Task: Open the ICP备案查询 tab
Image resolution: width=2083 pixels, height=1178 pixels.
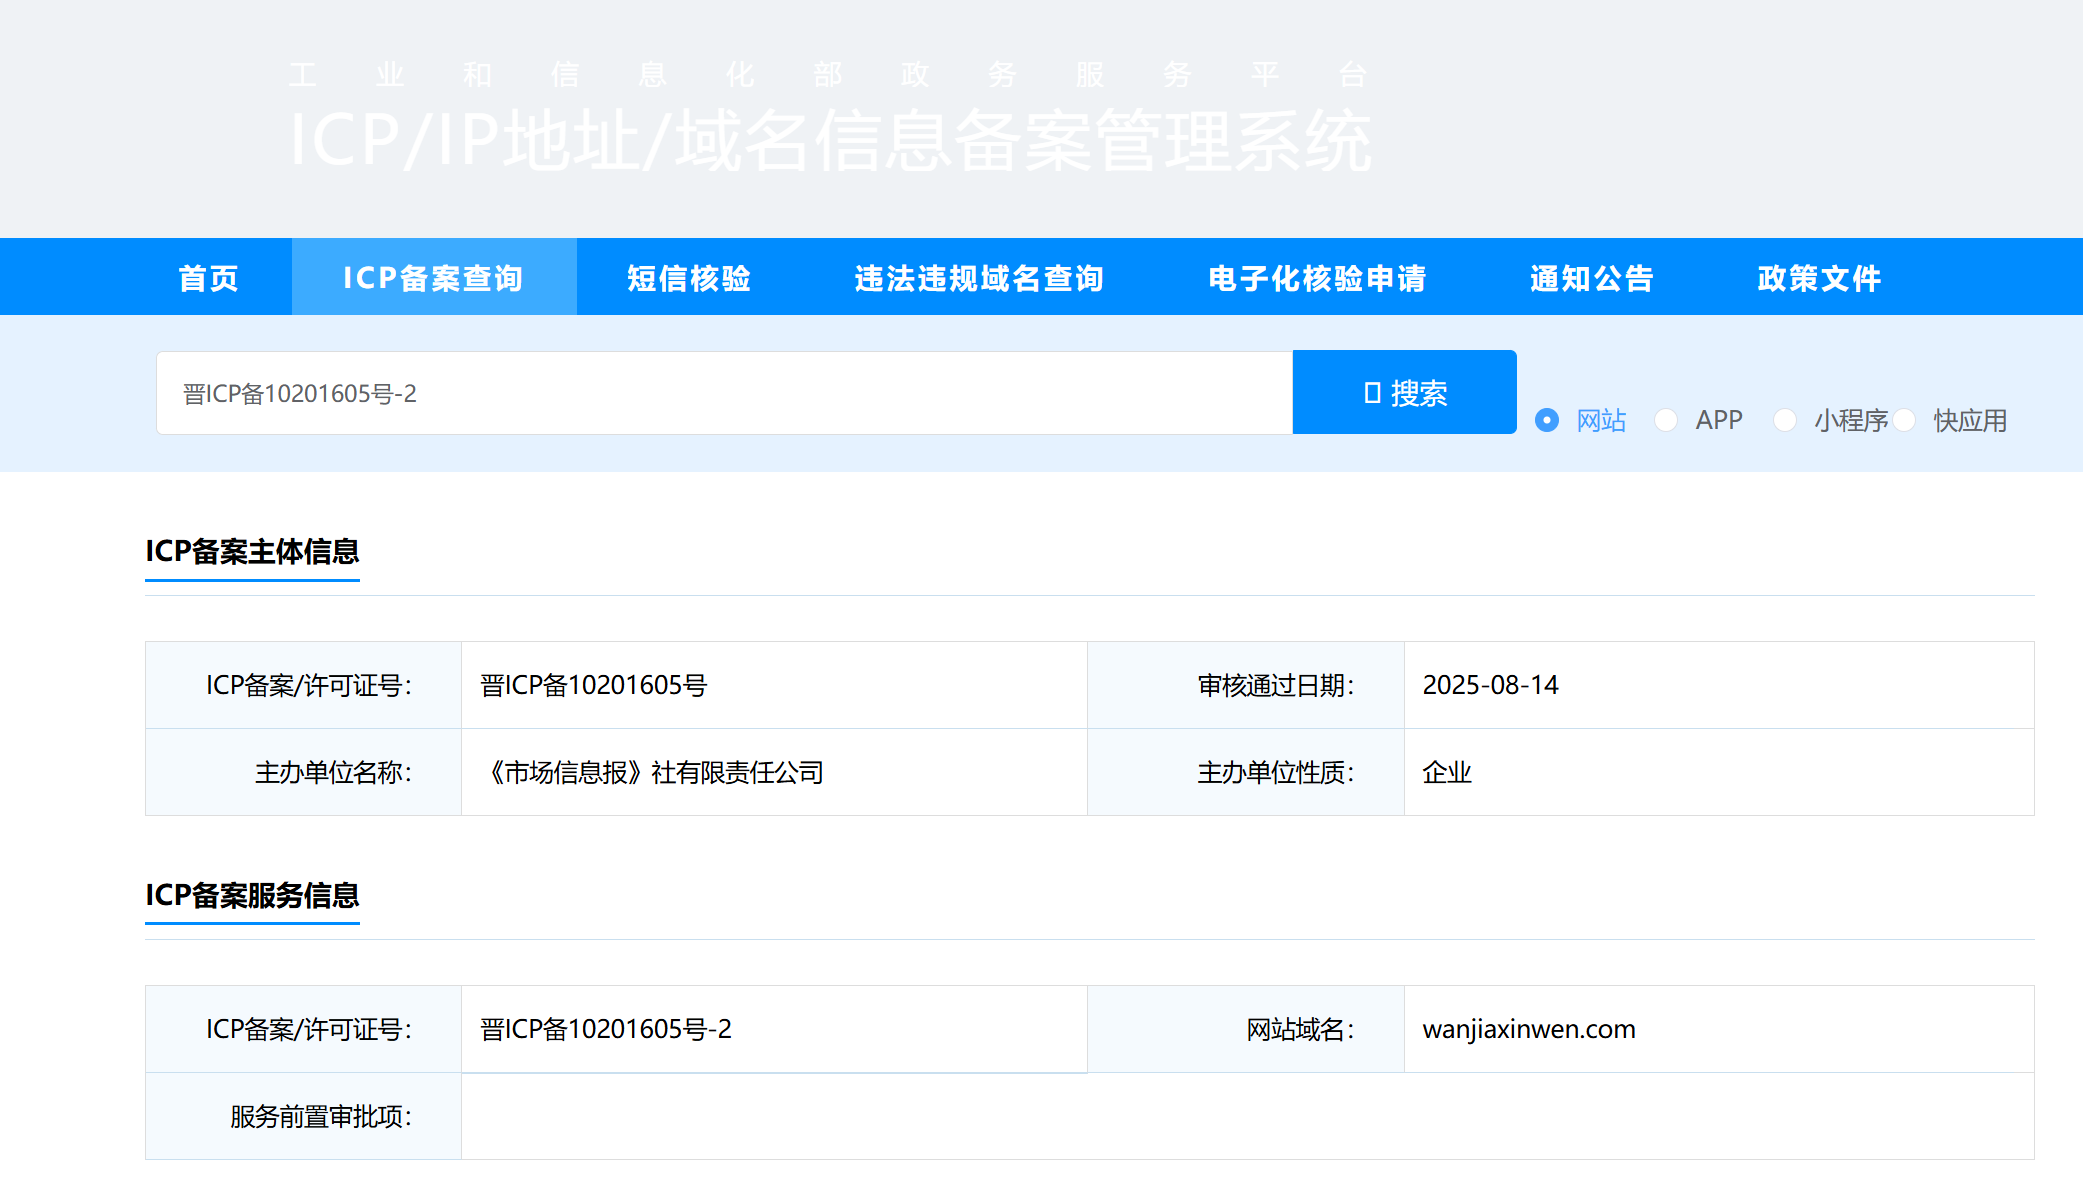Action: [433, 278]
